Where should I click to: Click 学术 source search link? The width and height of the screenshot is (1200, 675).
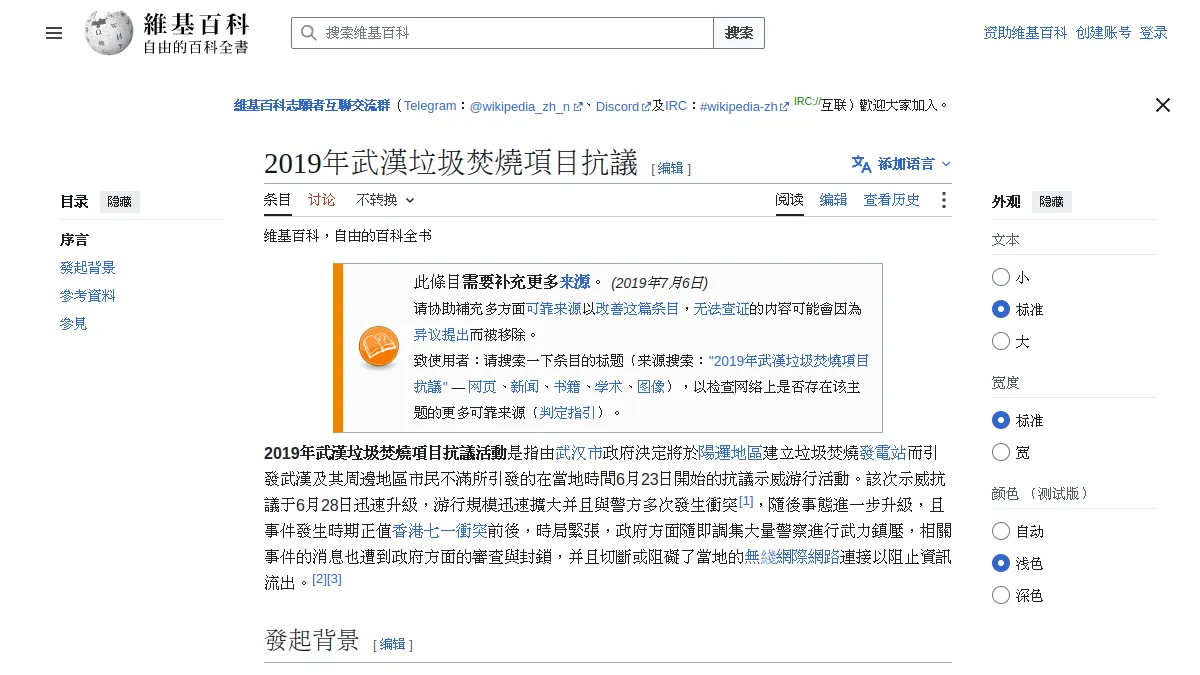coord(608,387)
